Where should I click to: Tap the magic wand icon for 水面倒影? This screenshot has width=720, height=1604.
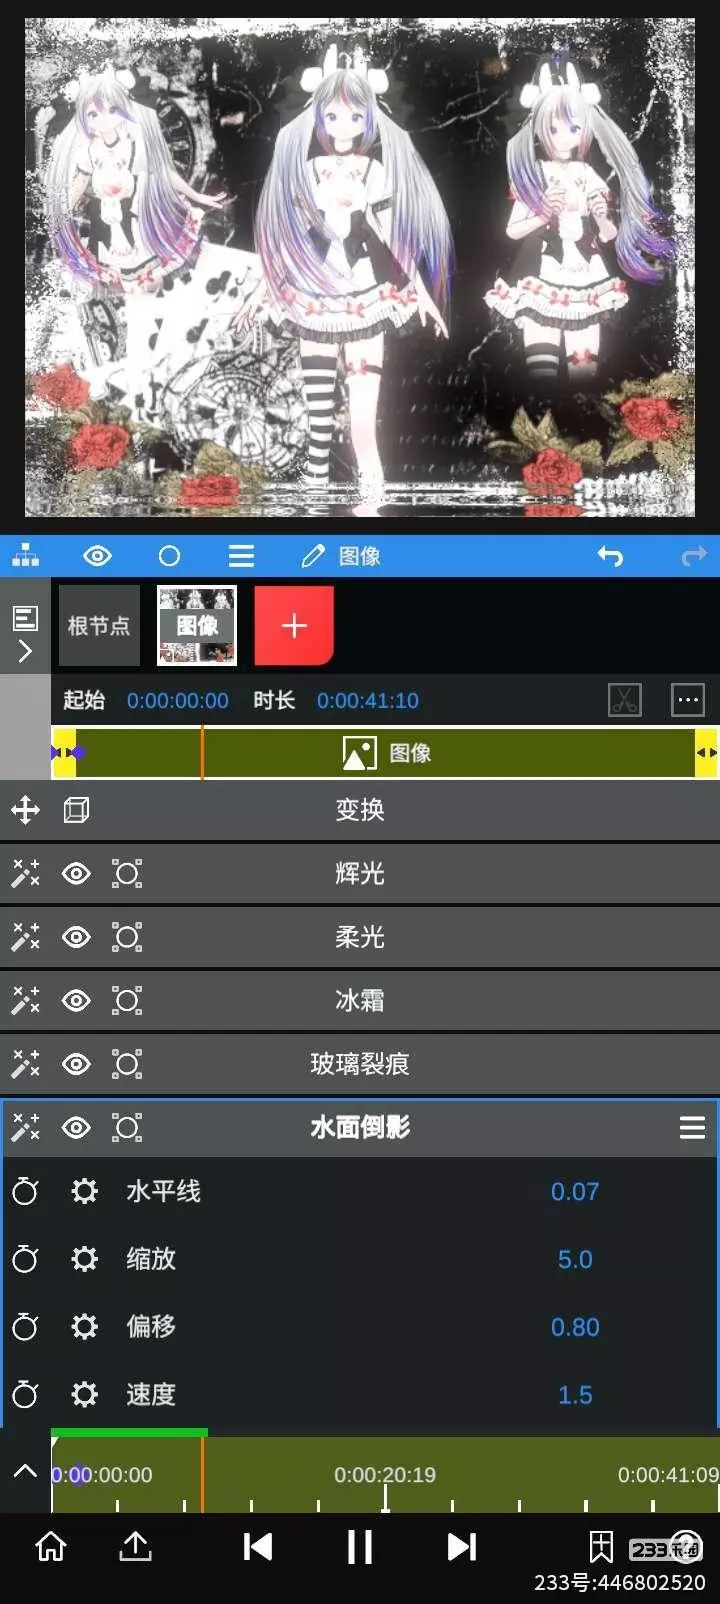25,1128
